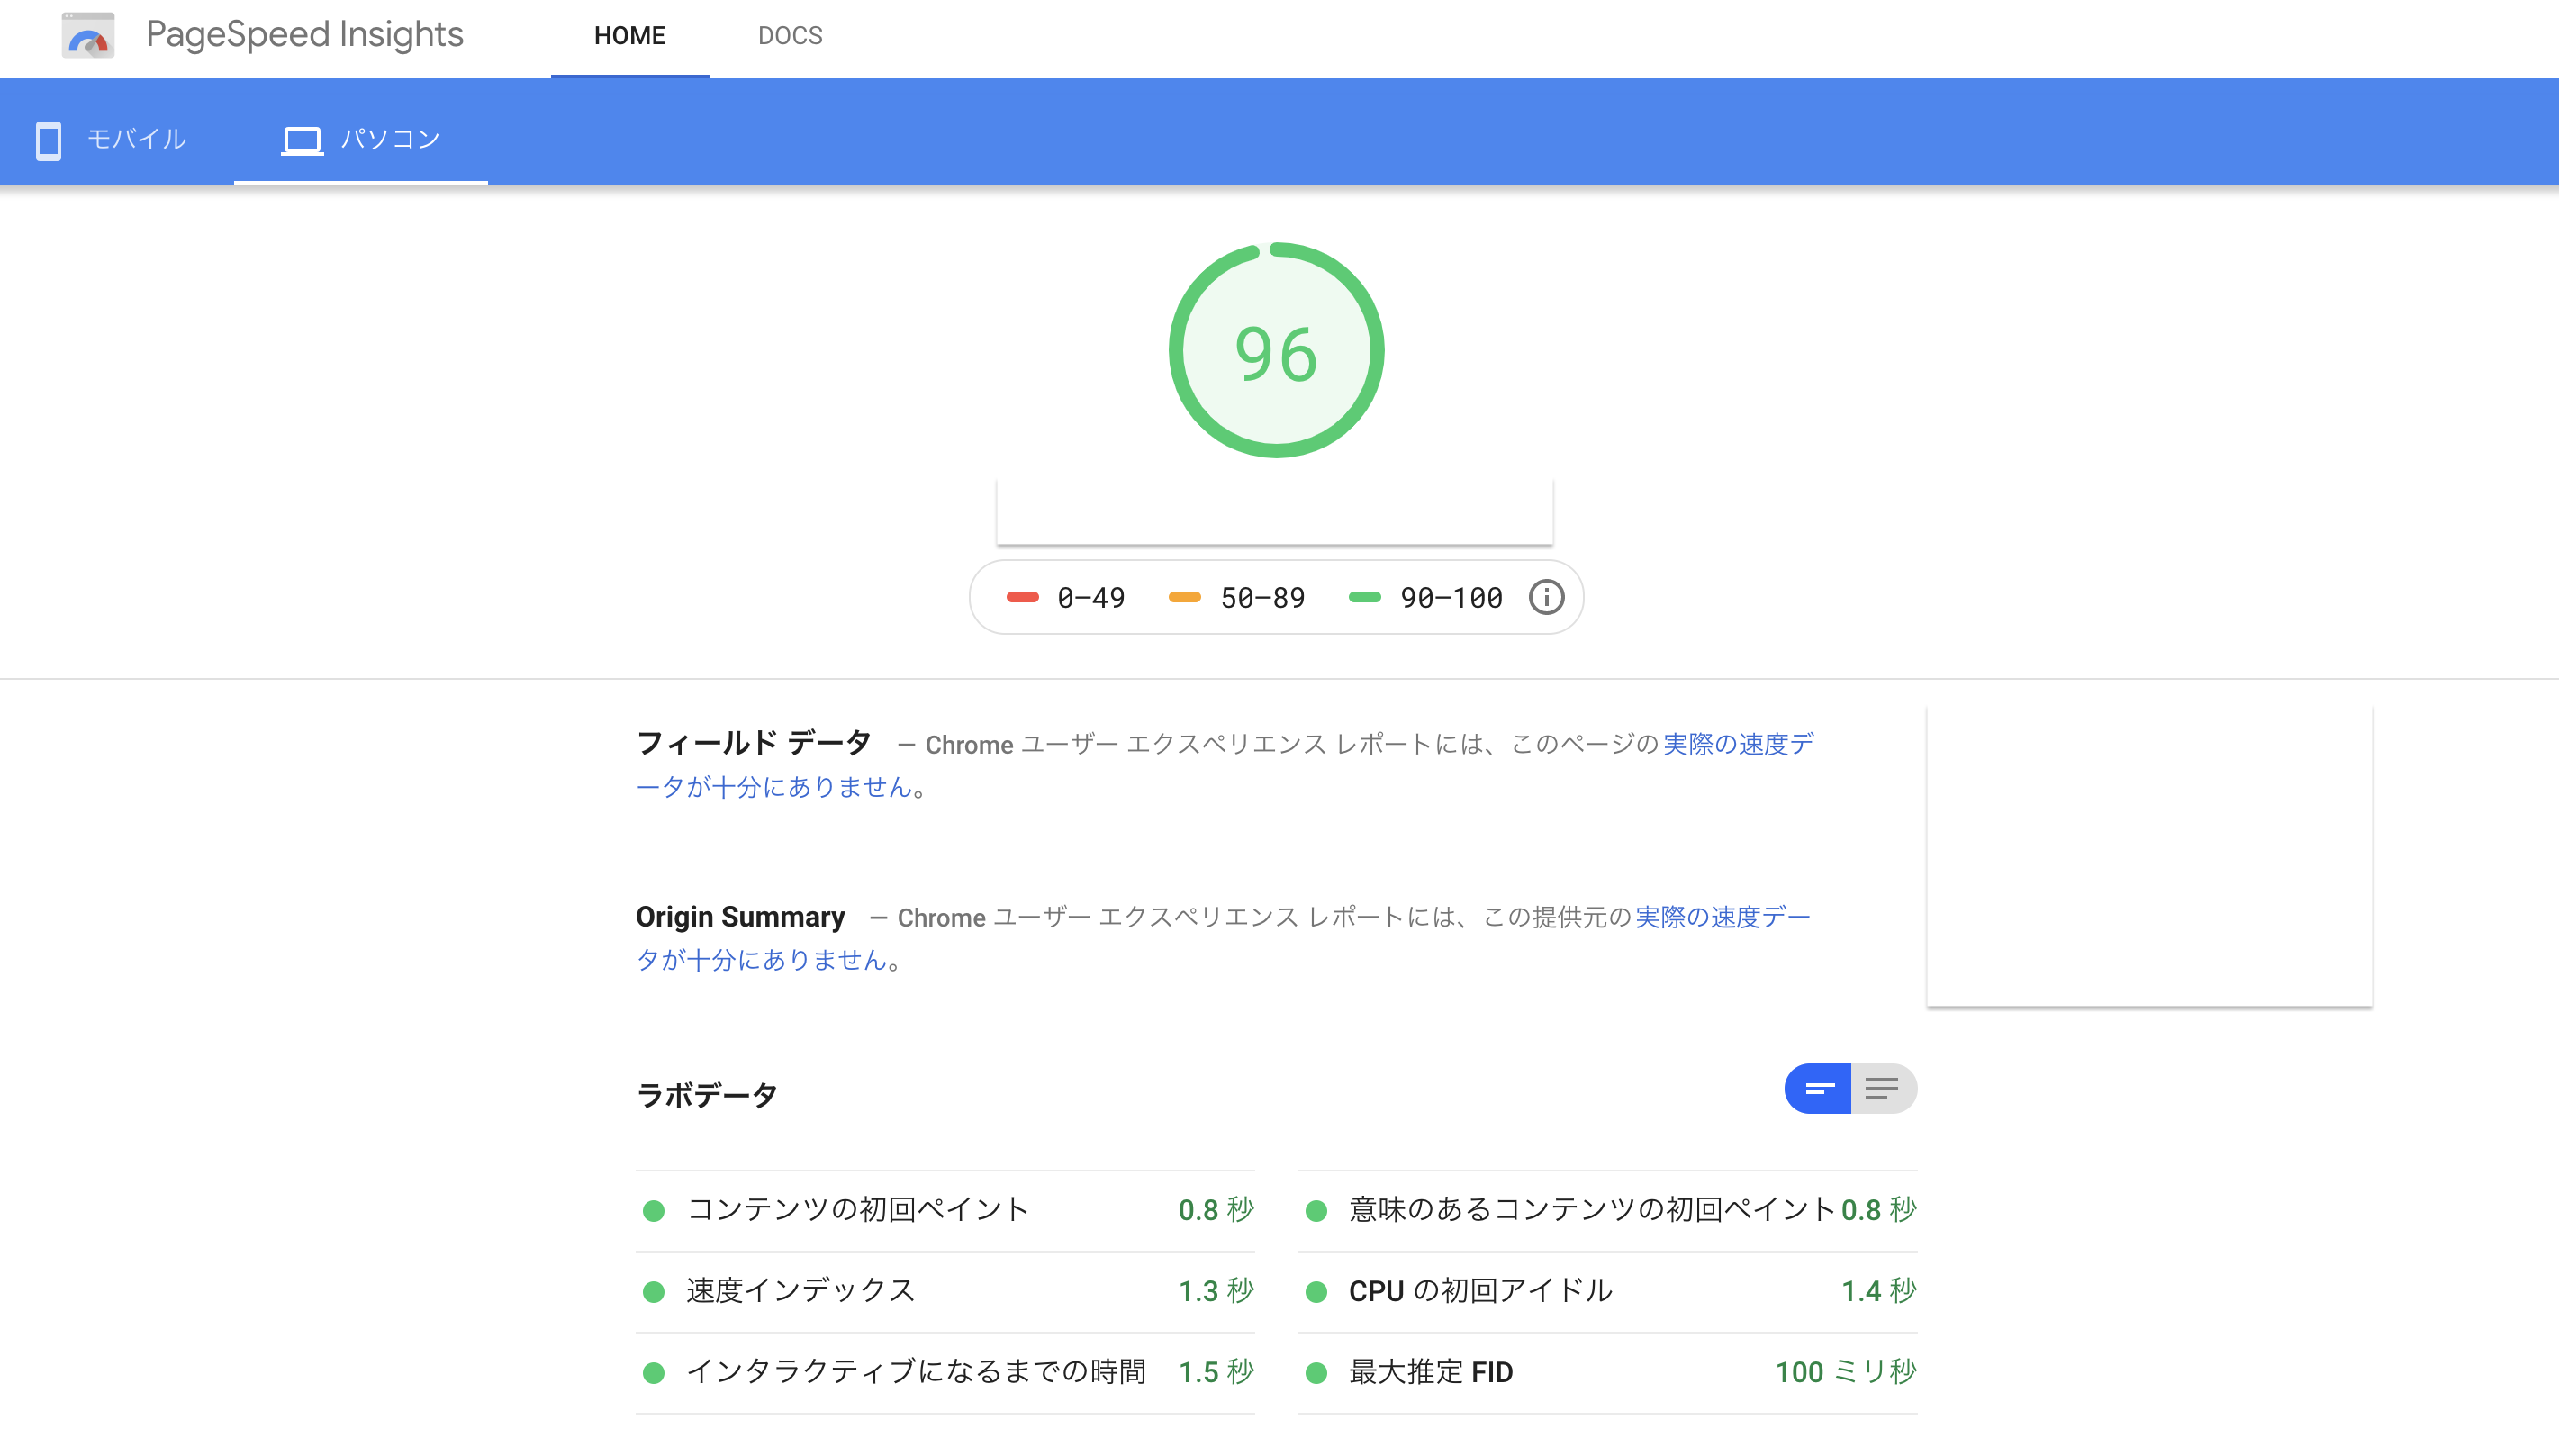
Task: Click the PageSpeed Insights gauge logo
Action: pyautogui.click(x=88, y=37)
